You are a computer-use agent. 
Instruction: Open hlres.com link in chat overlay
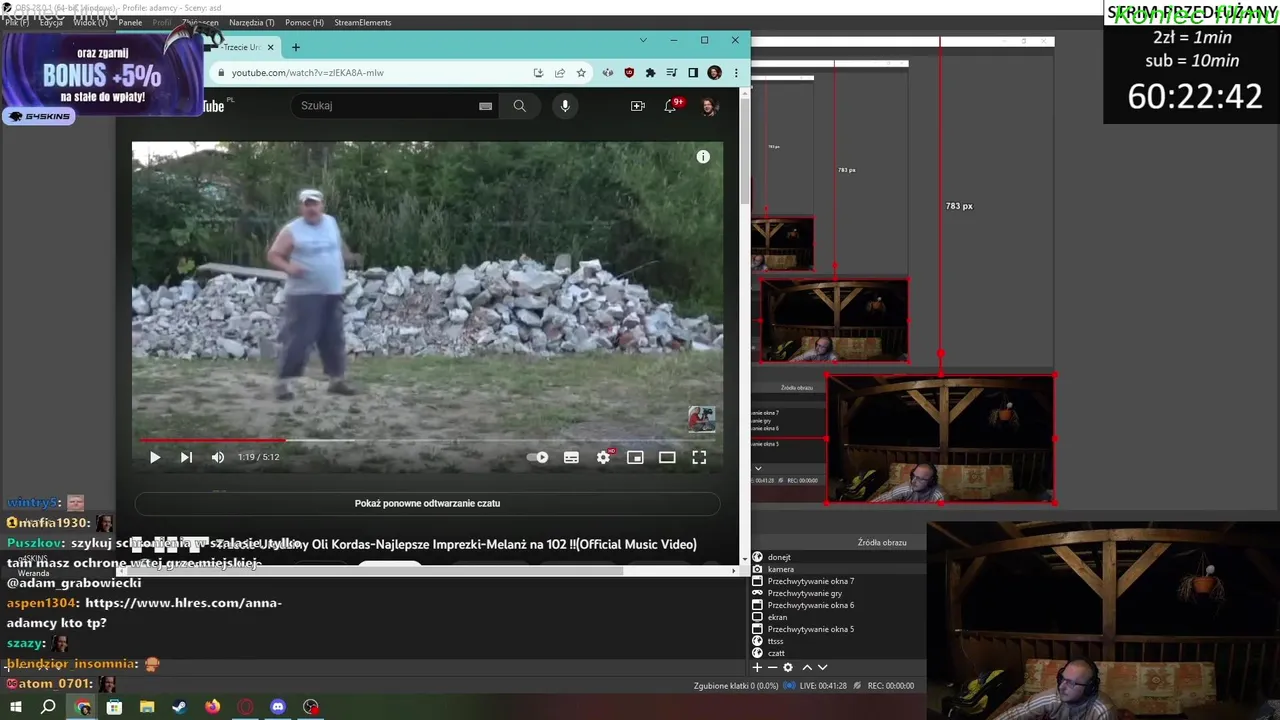(x=183, y=603)
